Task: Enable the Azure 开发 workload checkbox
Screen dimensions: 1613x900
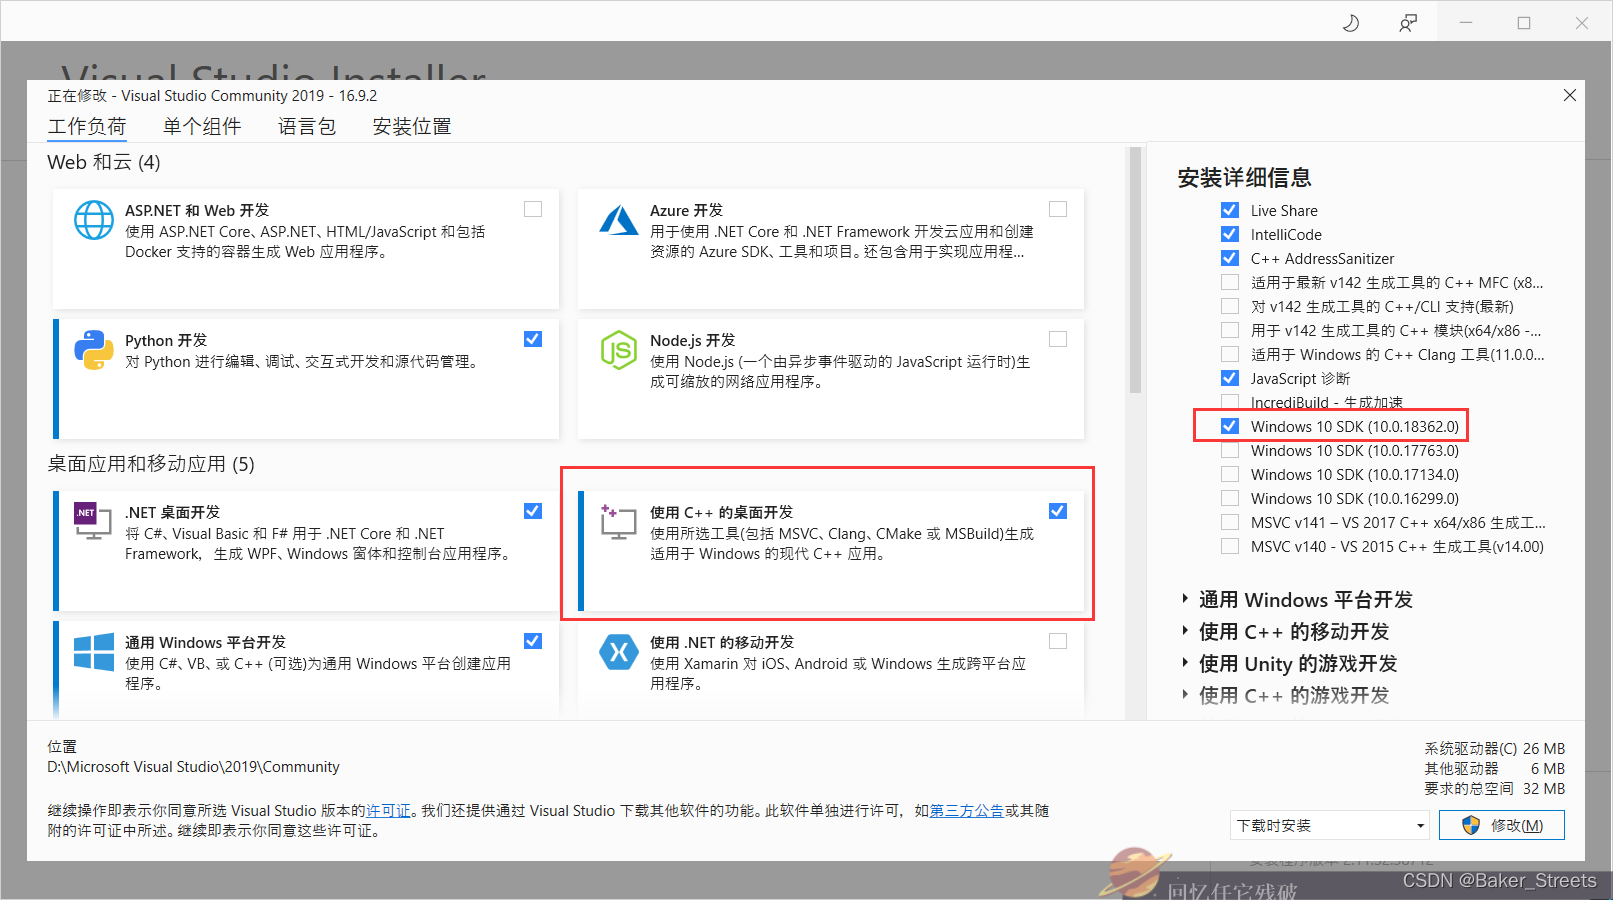Action: tap(1058, 209)
